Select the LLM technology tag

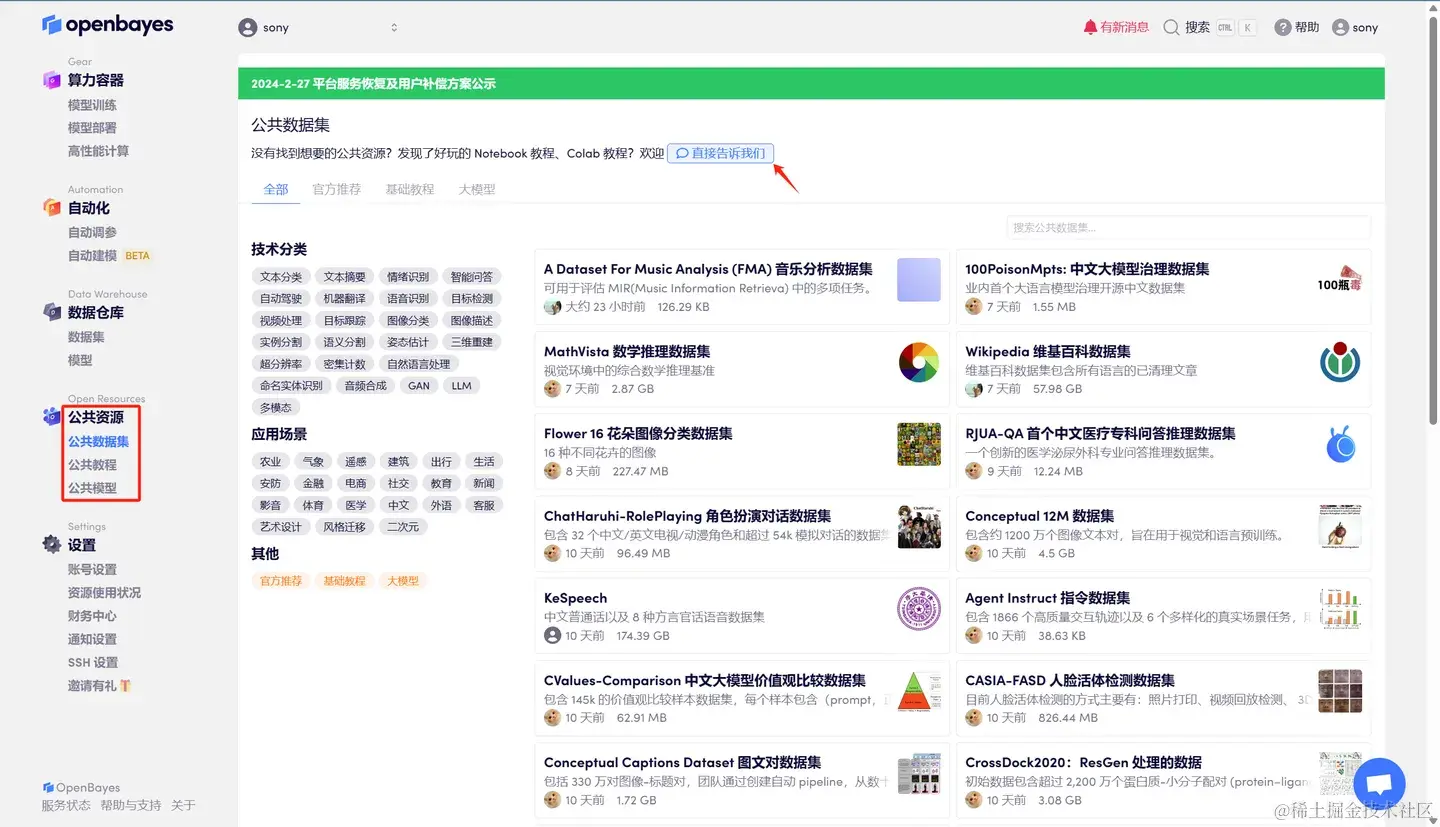tap(461, 386)
